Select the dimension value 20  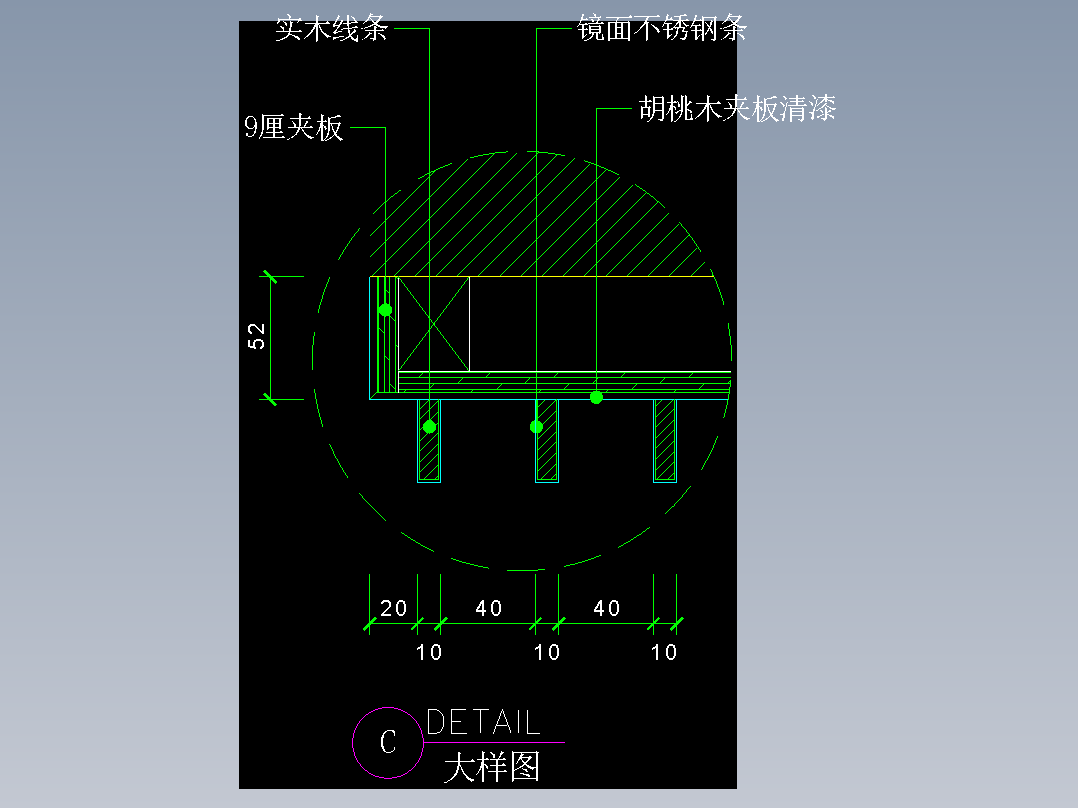(x=394, y=609)
